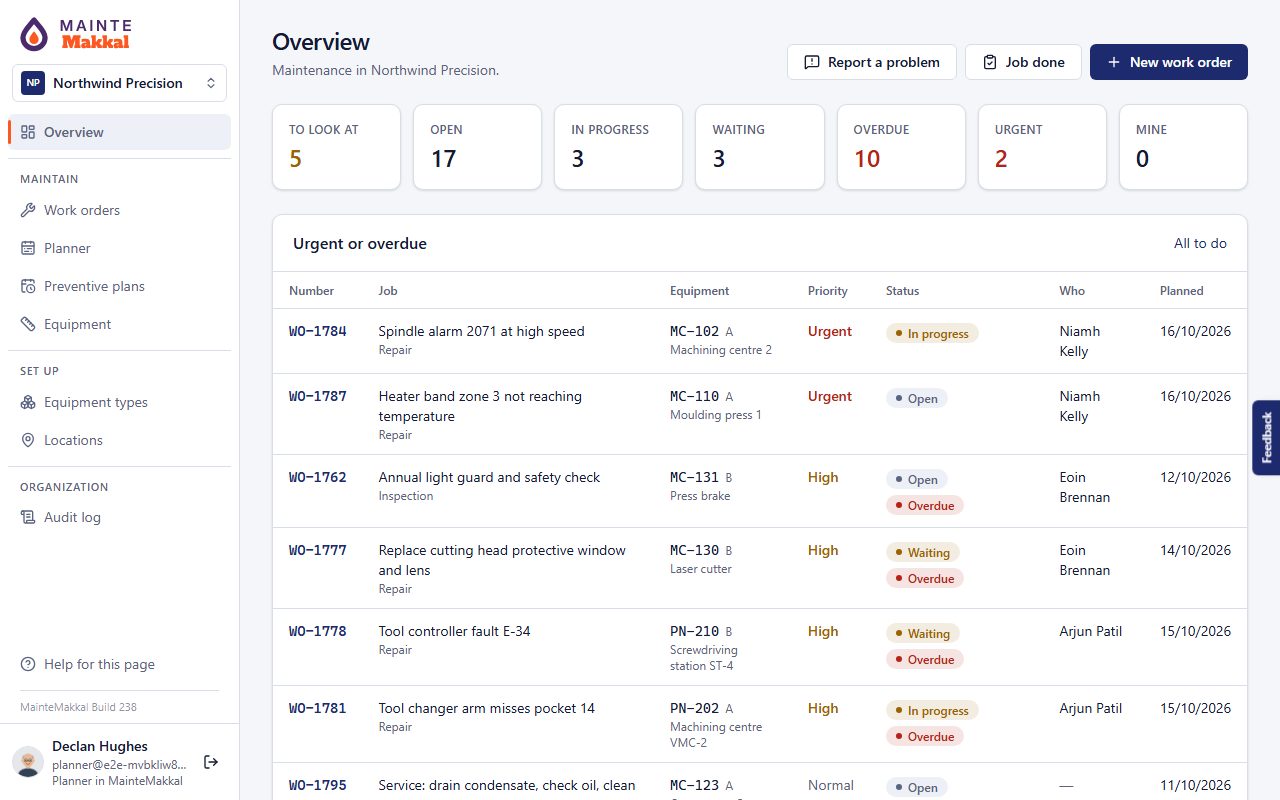
Task: Open the Northwind Precision organization switcher
Action: pos(119,83)
